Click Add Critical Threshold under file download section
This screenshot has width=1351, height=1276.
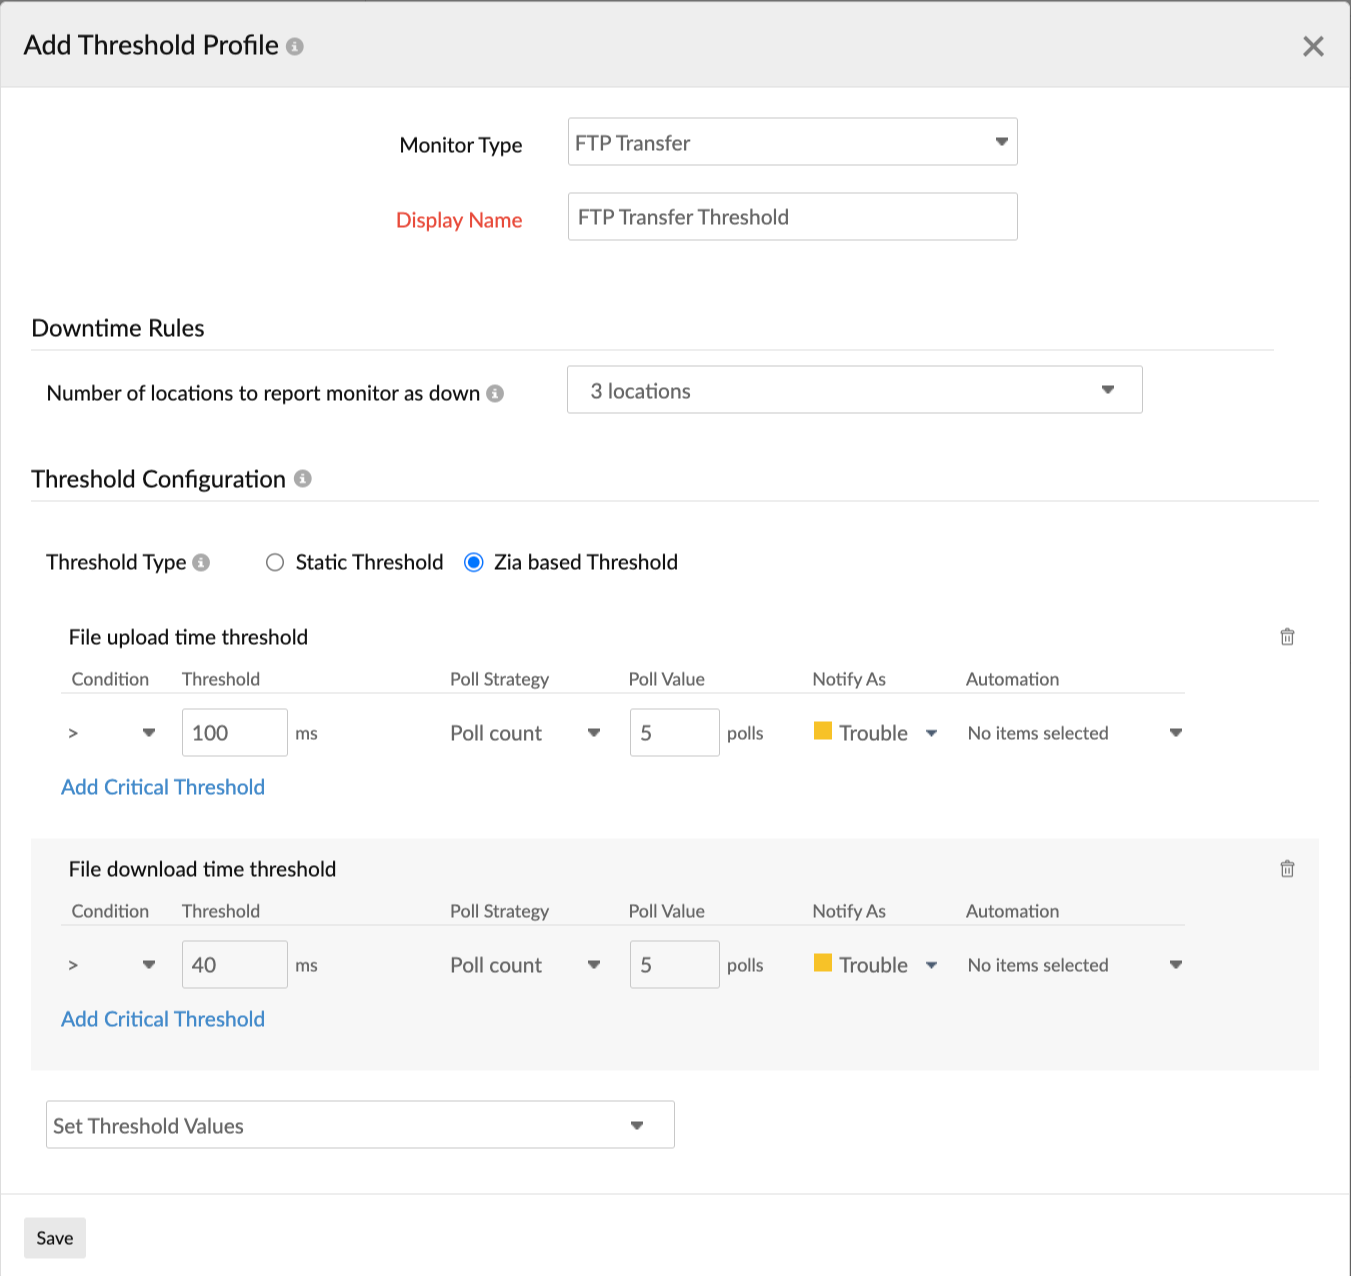162,1018
